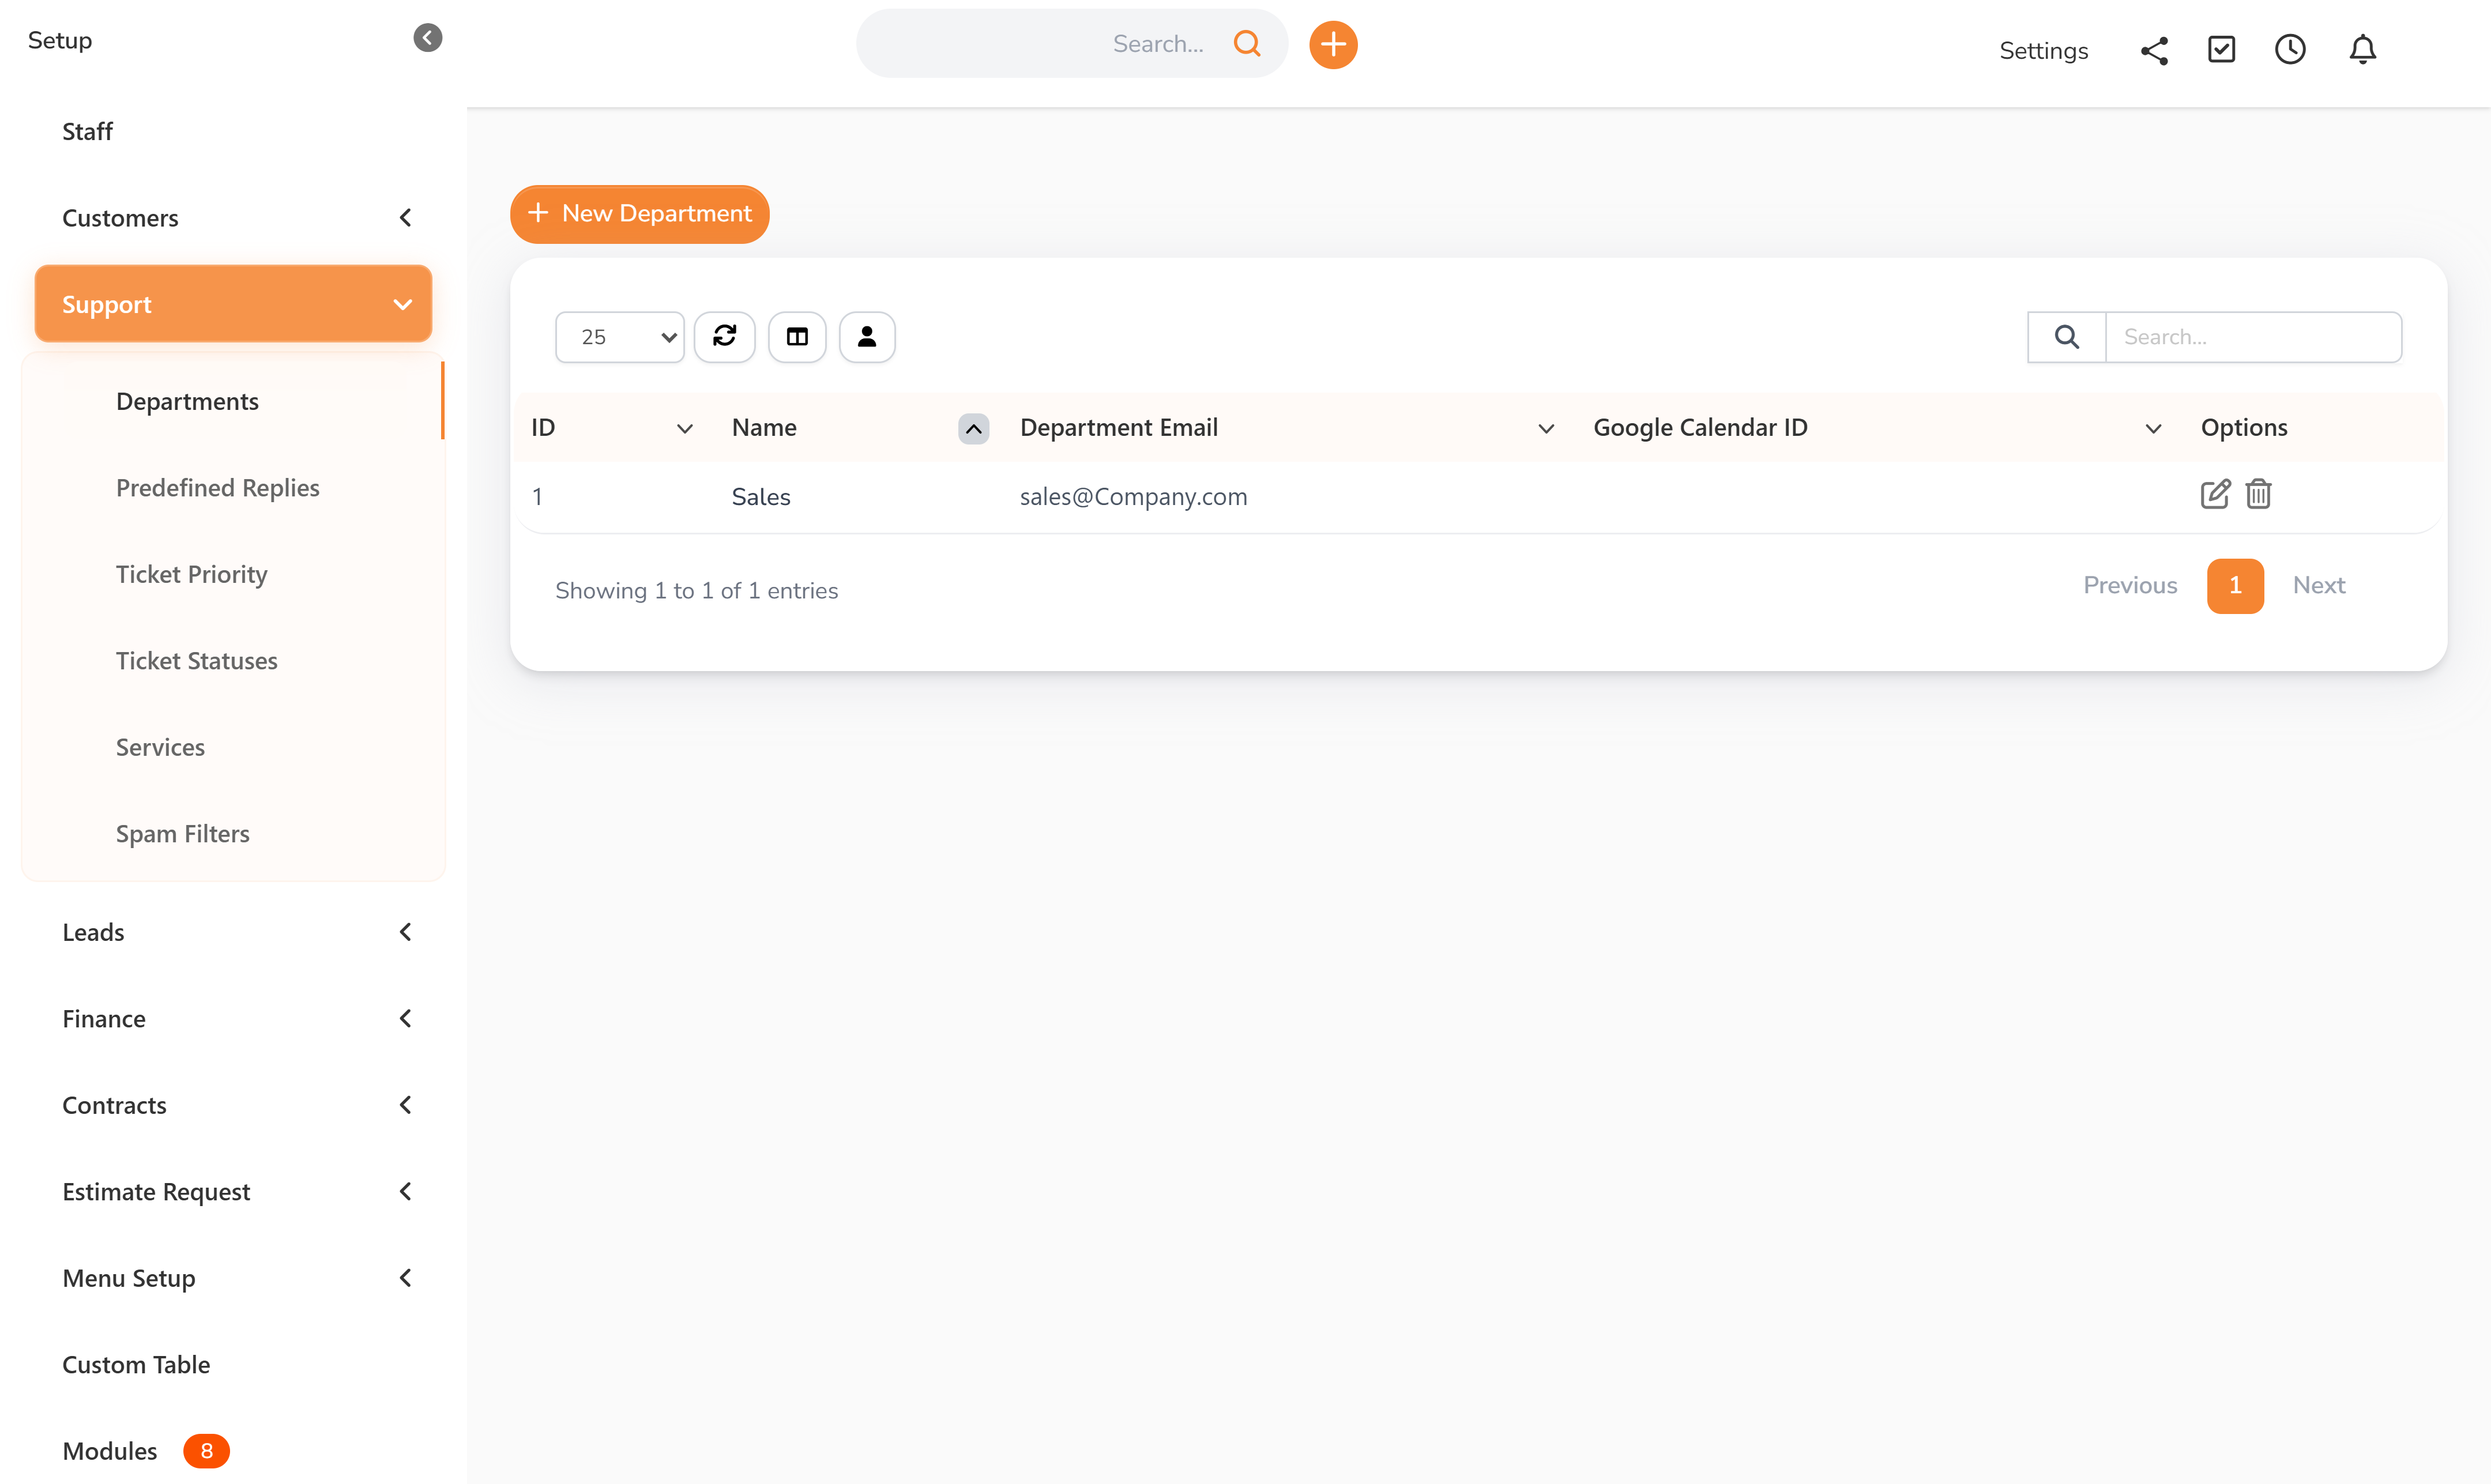Reload the departments table with refresh icon

point(724,337)
